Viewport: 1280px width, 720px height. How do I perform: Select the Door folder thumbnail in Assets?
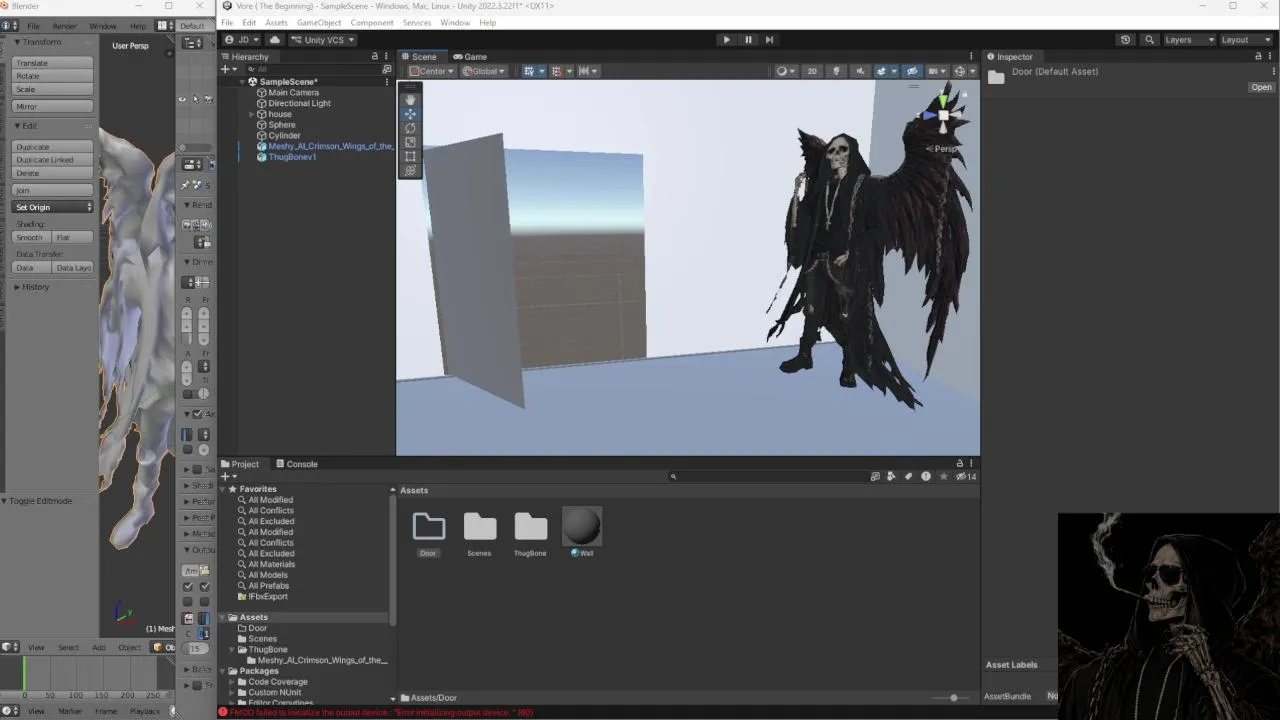click(428, 526)
